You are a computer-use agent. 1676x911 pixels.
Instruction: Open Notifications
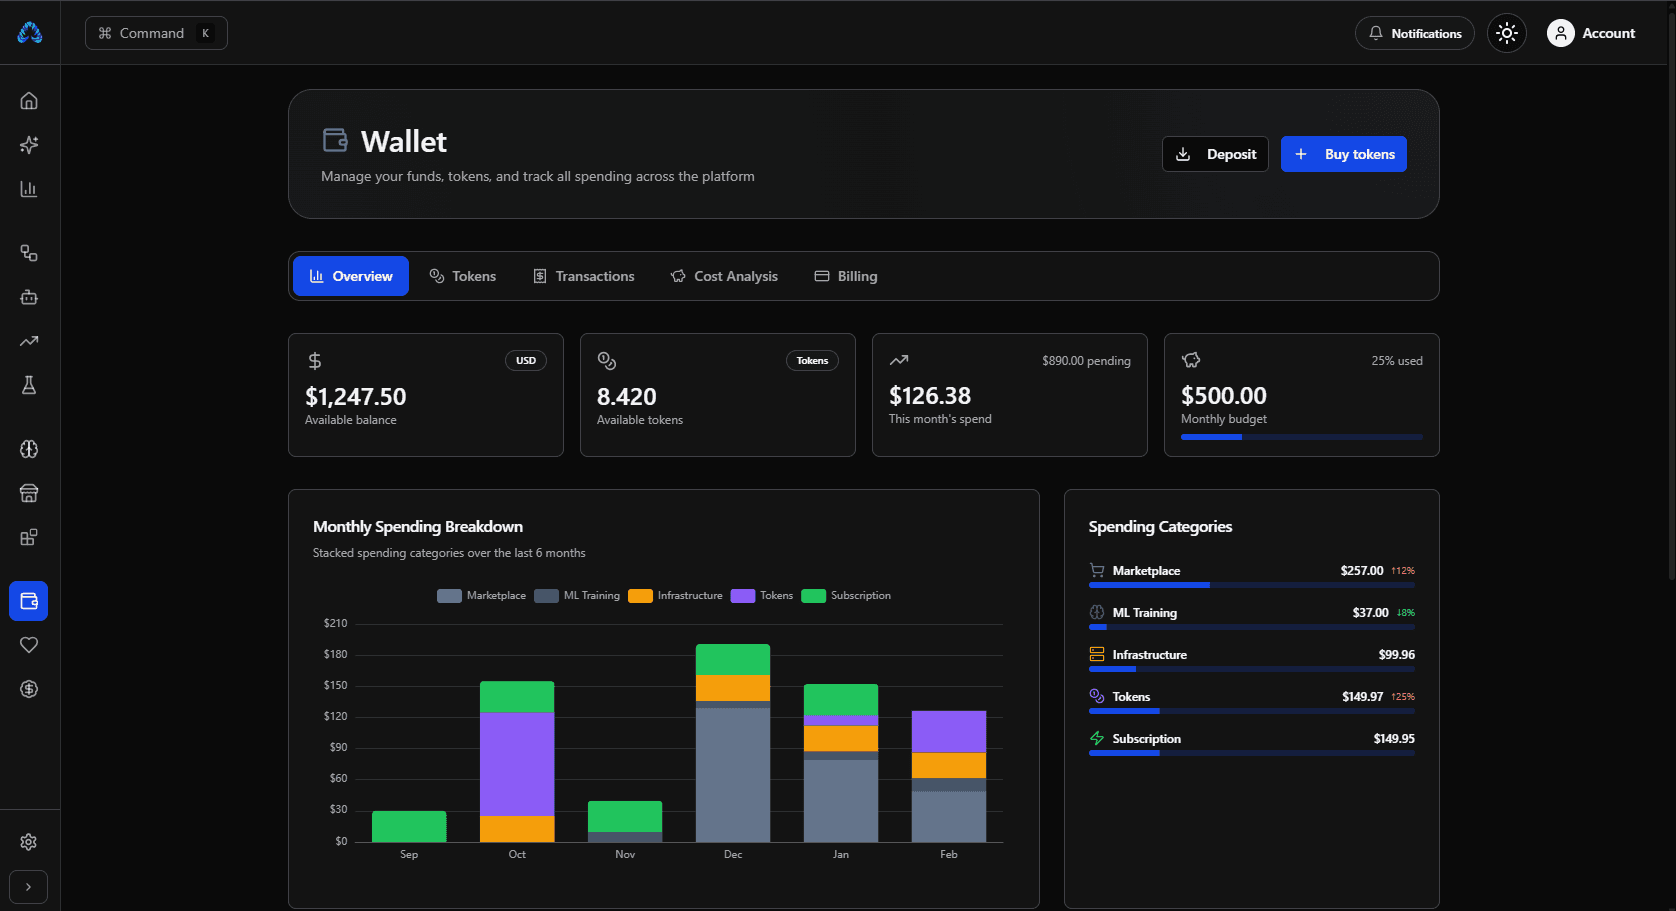(x=1415, y=33)
